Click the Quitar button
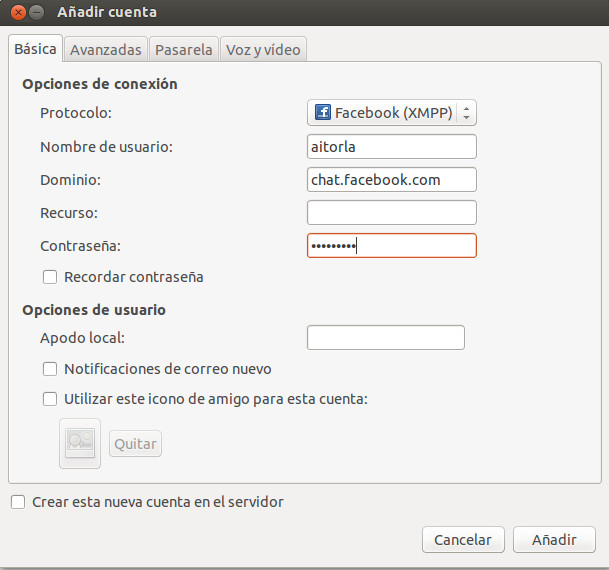Screen dimensions: 609x570 tap(135, 444)
